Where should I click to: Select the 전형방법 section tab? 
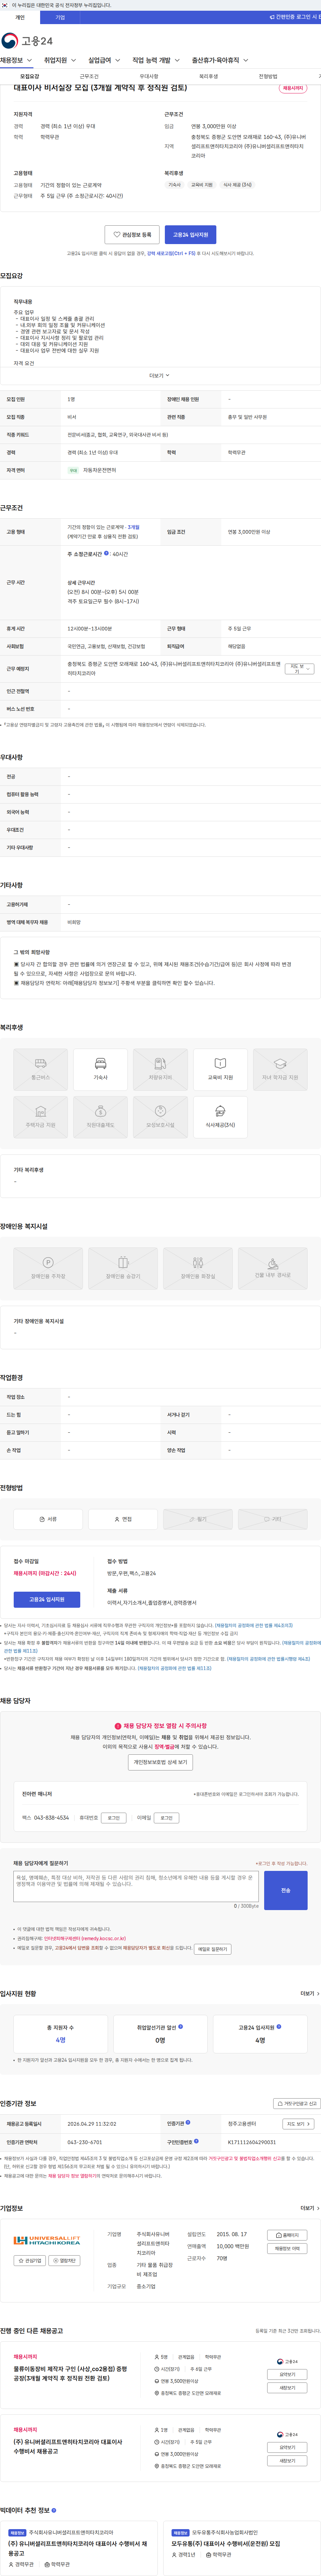pos(268,76)
